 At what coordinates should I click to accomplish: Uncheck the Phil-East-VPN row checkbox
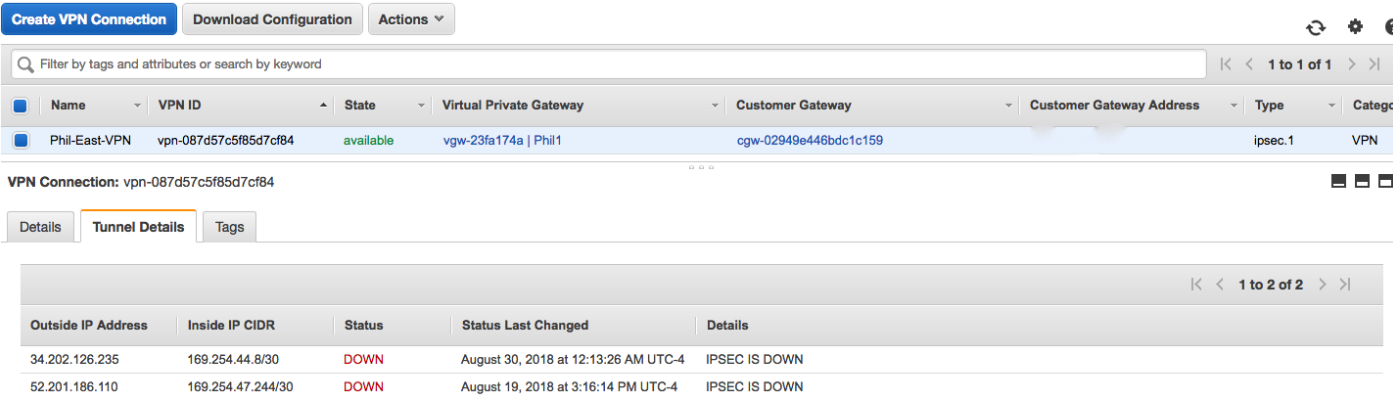click(20, 141)
